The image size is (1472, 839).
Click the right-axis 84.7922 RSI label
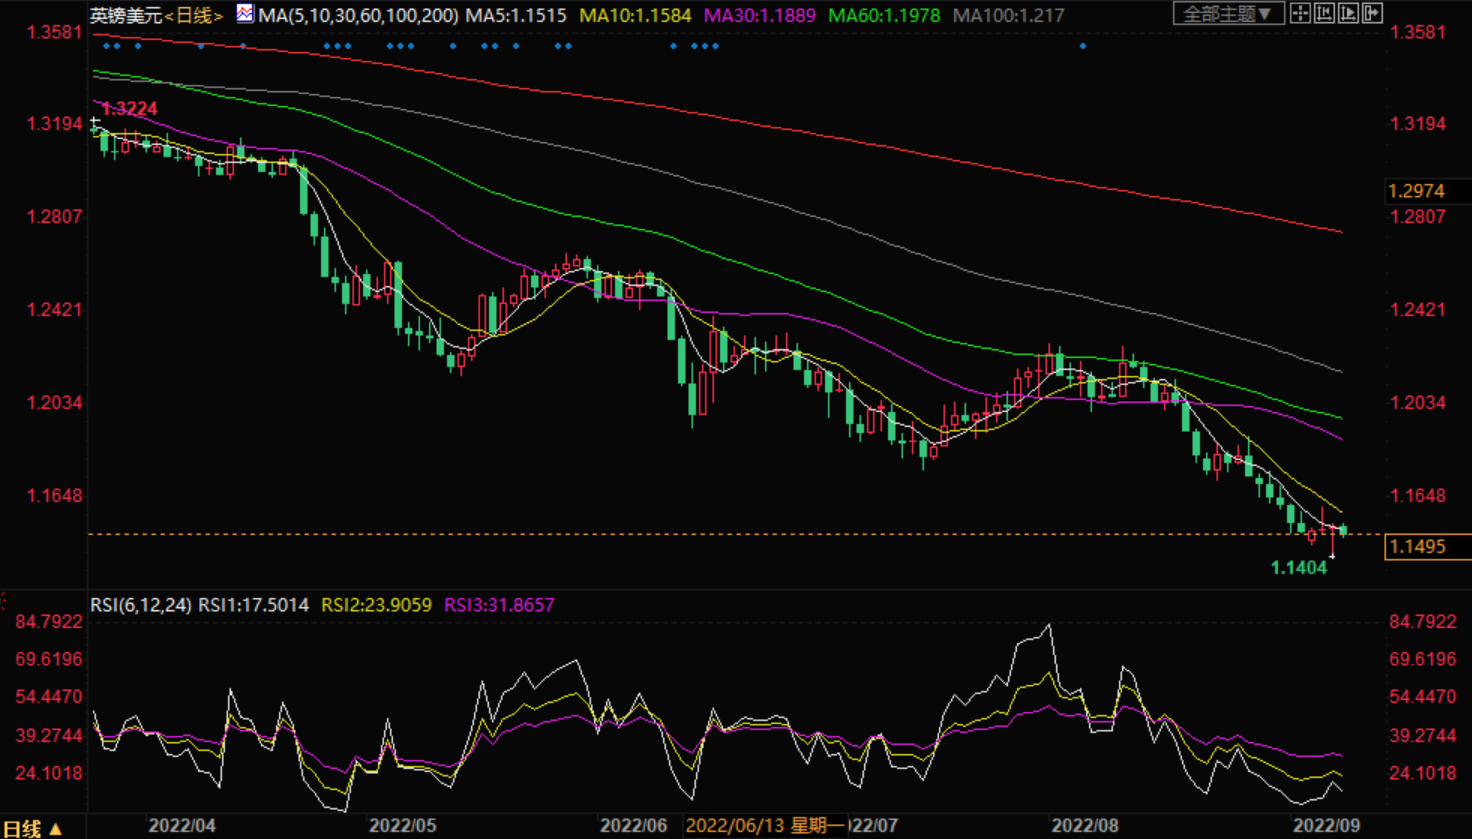point(1423,622)
